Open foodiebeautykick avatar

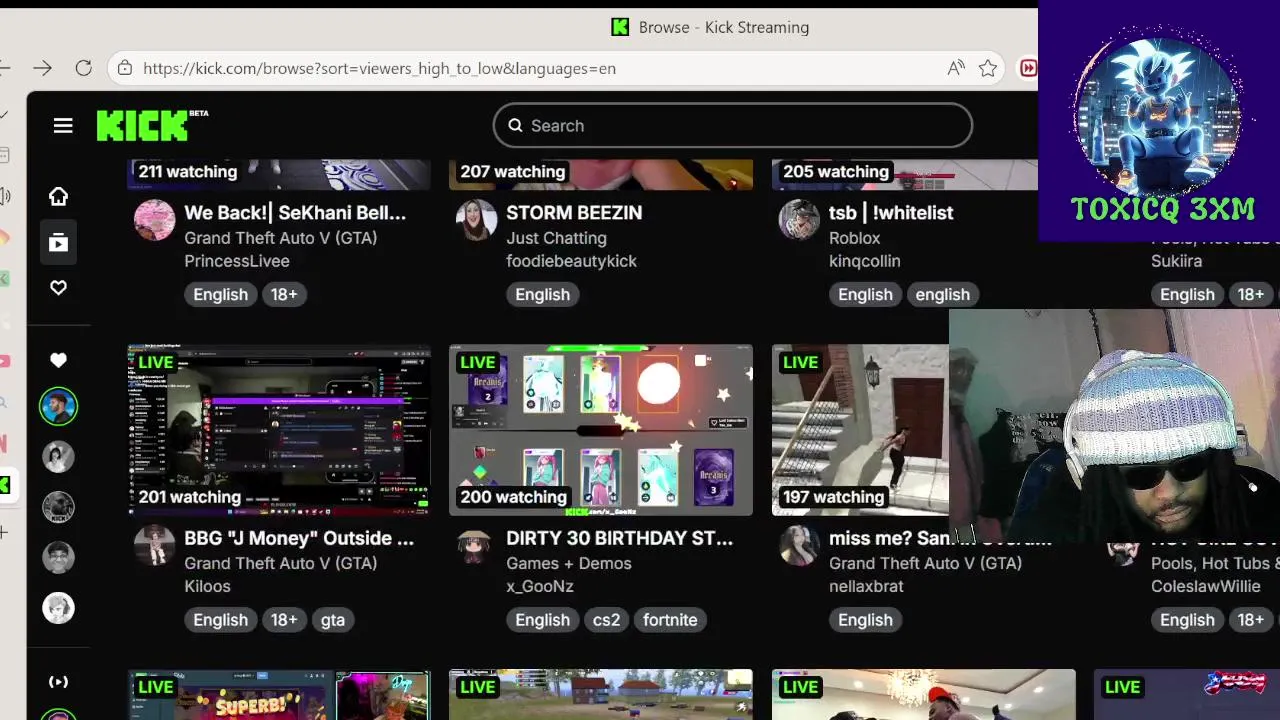click(477, 219)
